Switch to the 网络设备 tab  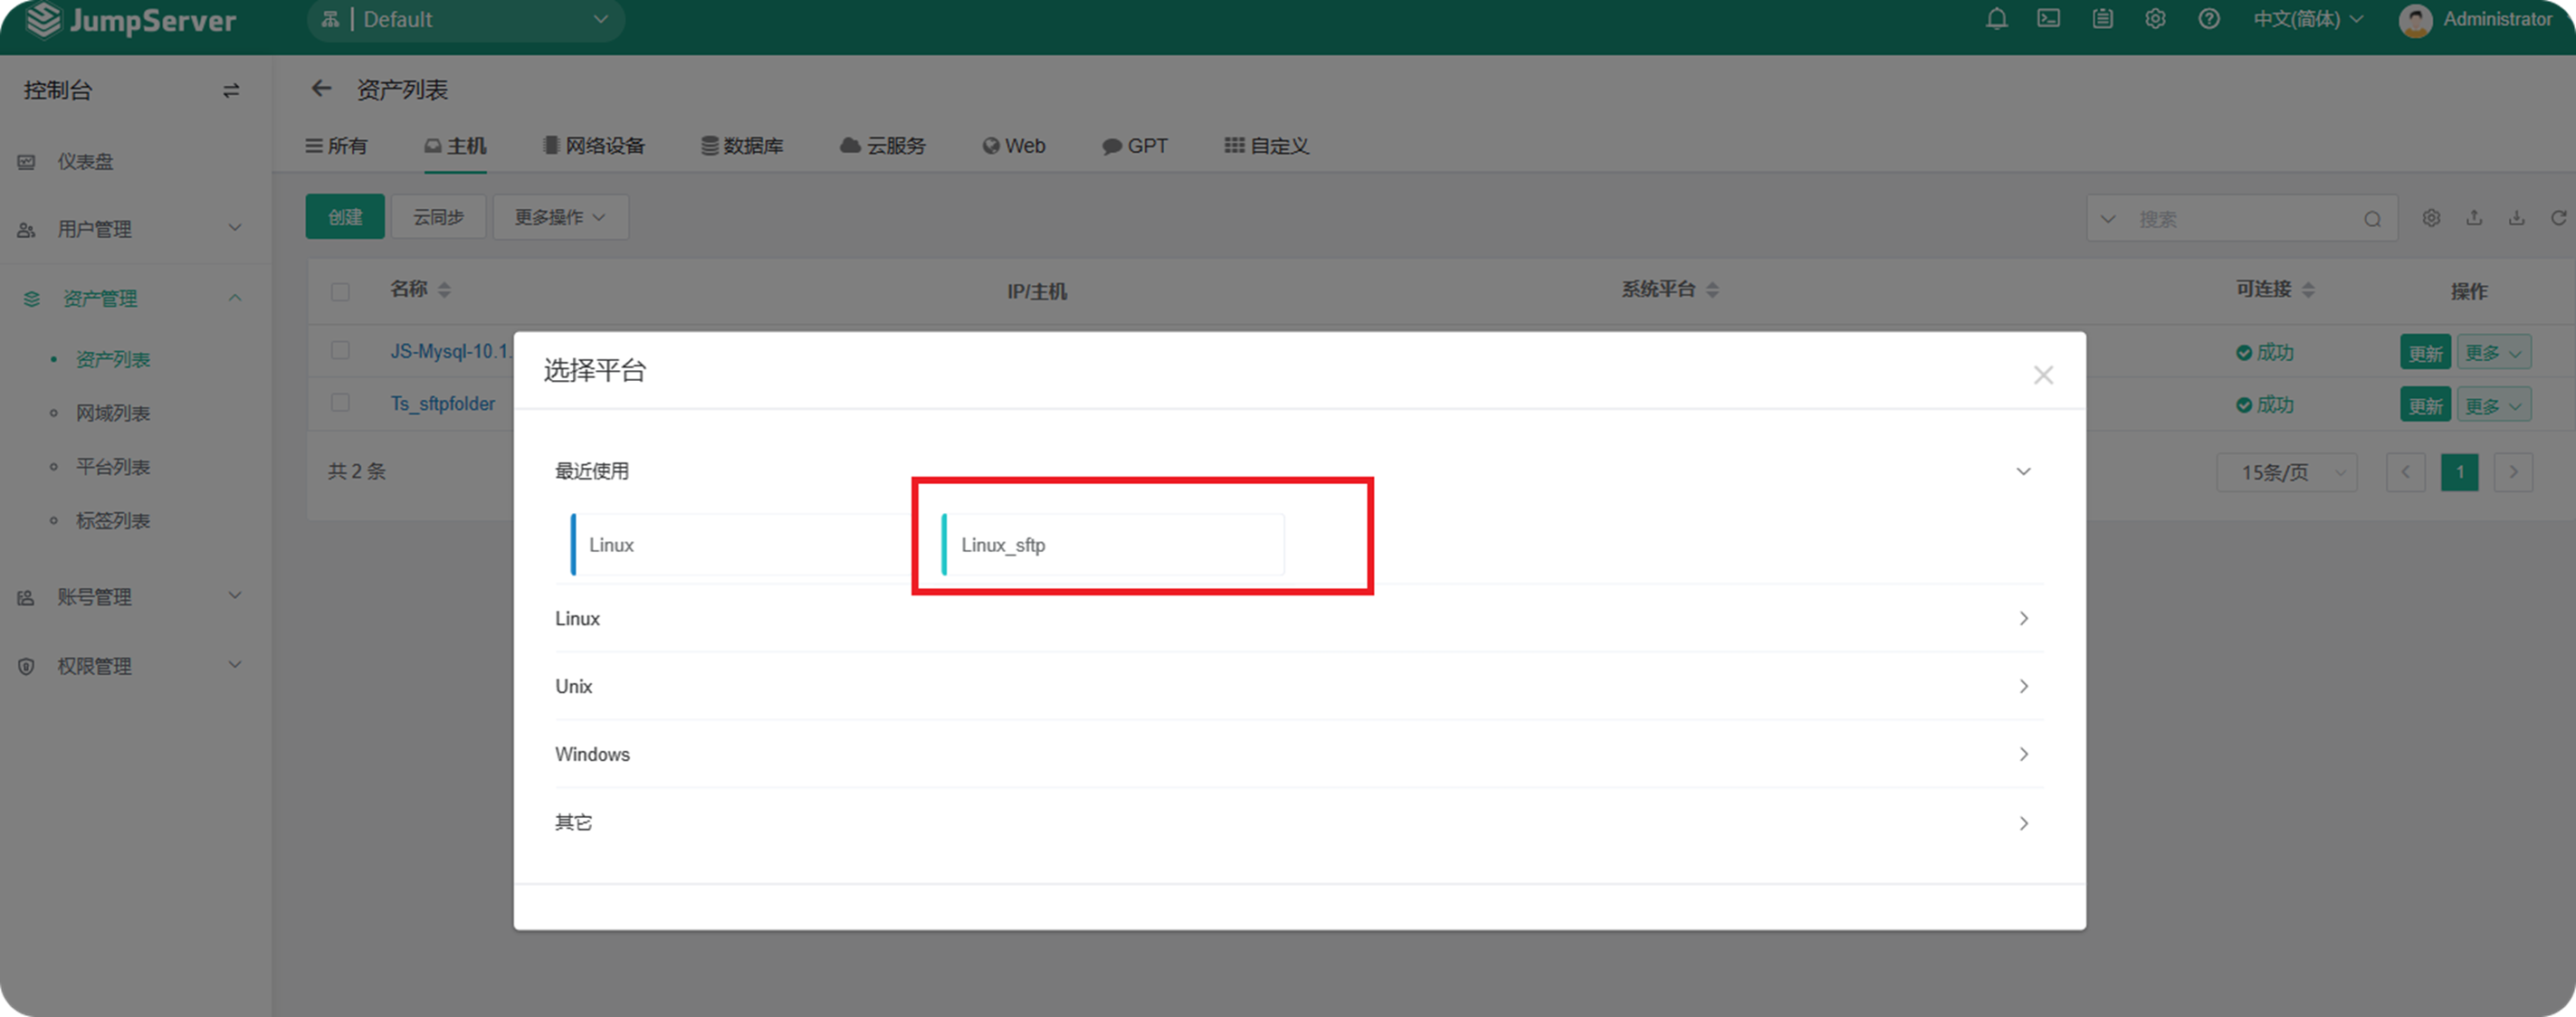[594, 146]
